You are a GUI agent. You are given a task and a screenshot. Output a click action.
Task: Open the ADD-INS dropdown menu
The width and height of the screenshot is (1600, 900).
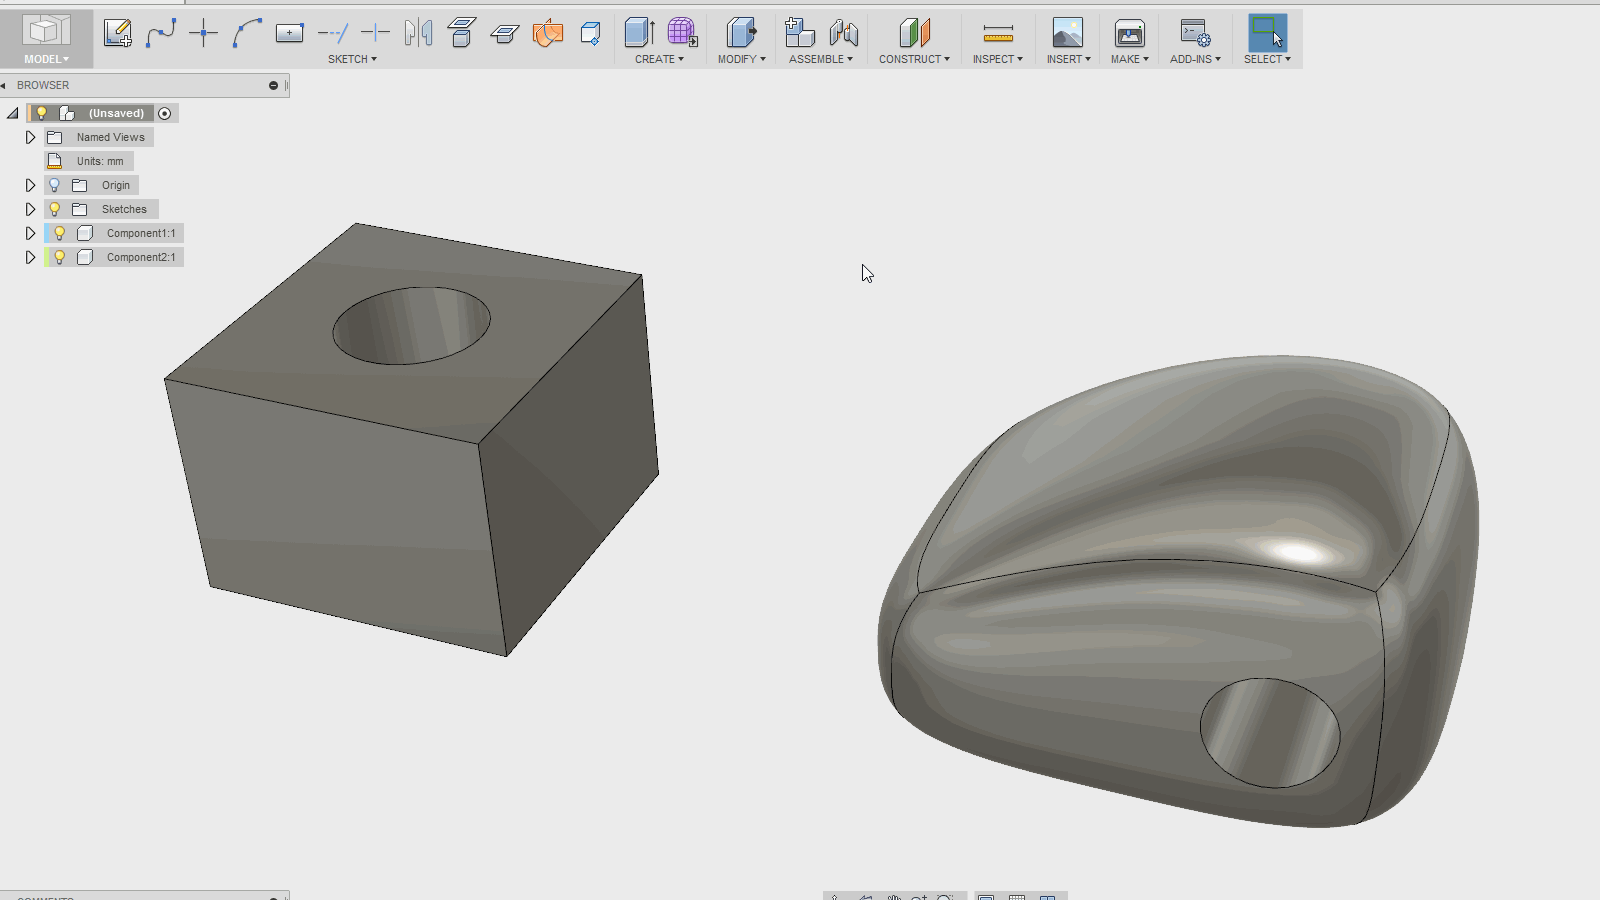point(1195,59)
